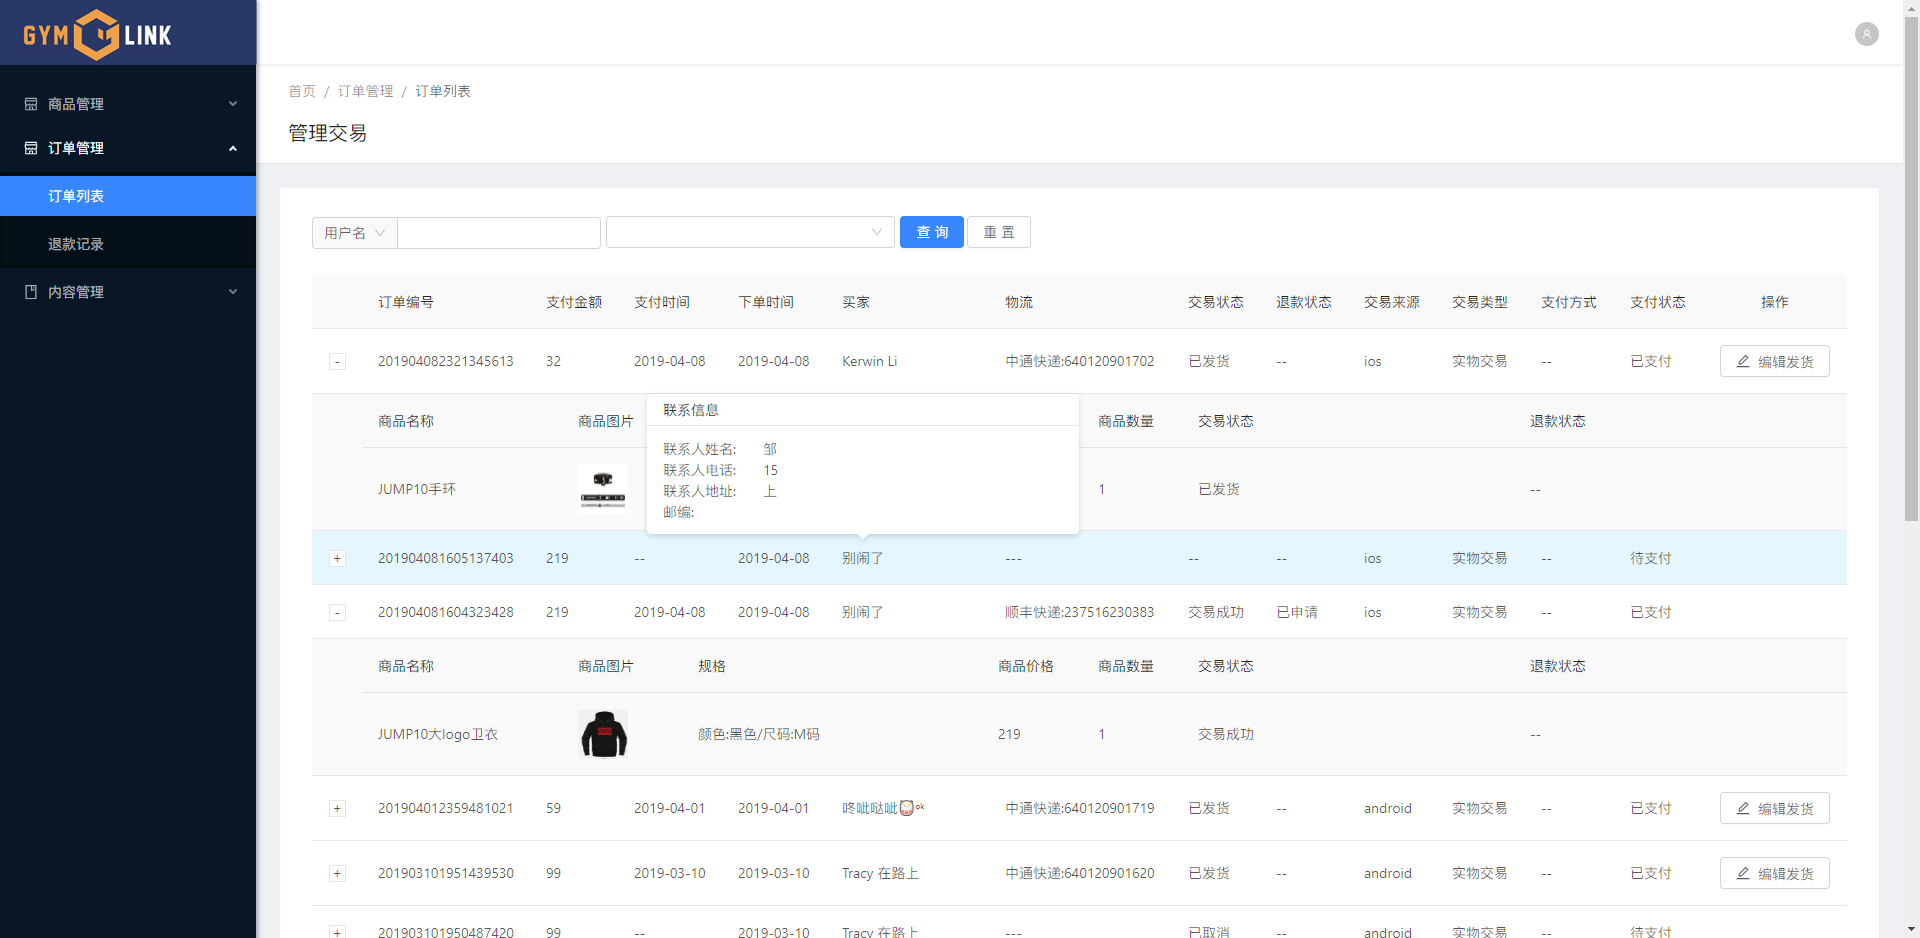Click logistics 顺丰快递:237516230383
The height and width of the screenshot is (938, 1920).
point(1080,612)
